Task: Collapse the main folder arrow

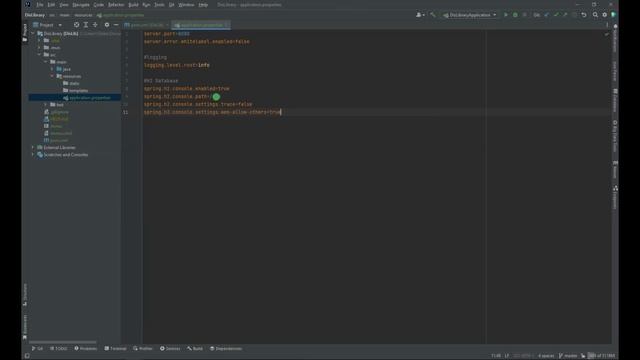Action: tap(46, 62)
